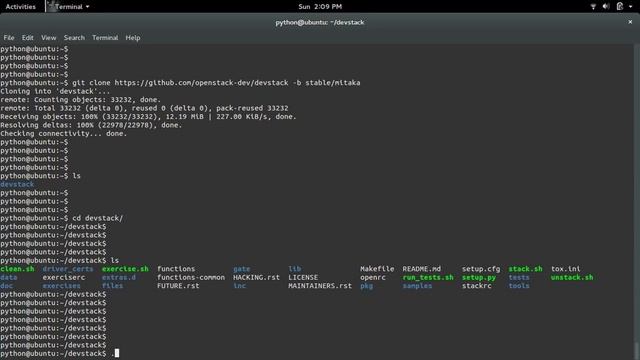The image size is (640, 360).
Task: Click the window title python@ubuntu: ~/devstack
Action: point(320,22)
